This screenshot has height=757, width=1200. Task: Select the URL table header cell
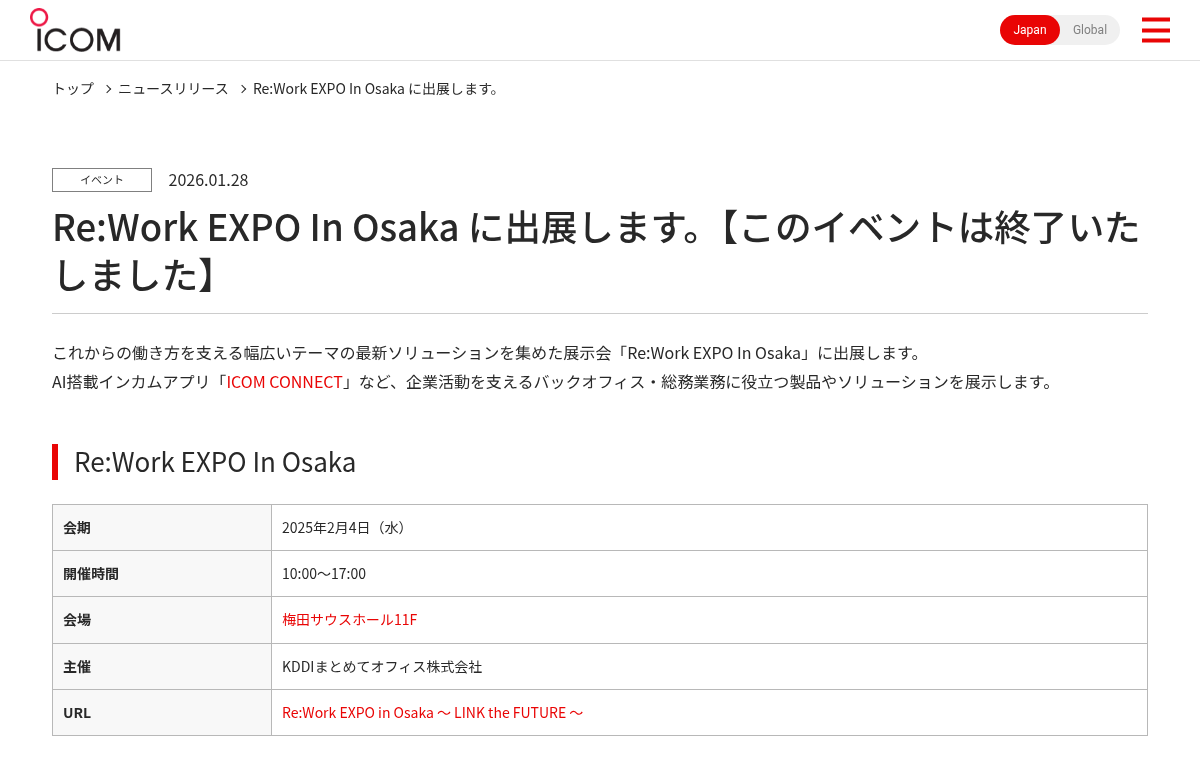(x=162, y=713)
